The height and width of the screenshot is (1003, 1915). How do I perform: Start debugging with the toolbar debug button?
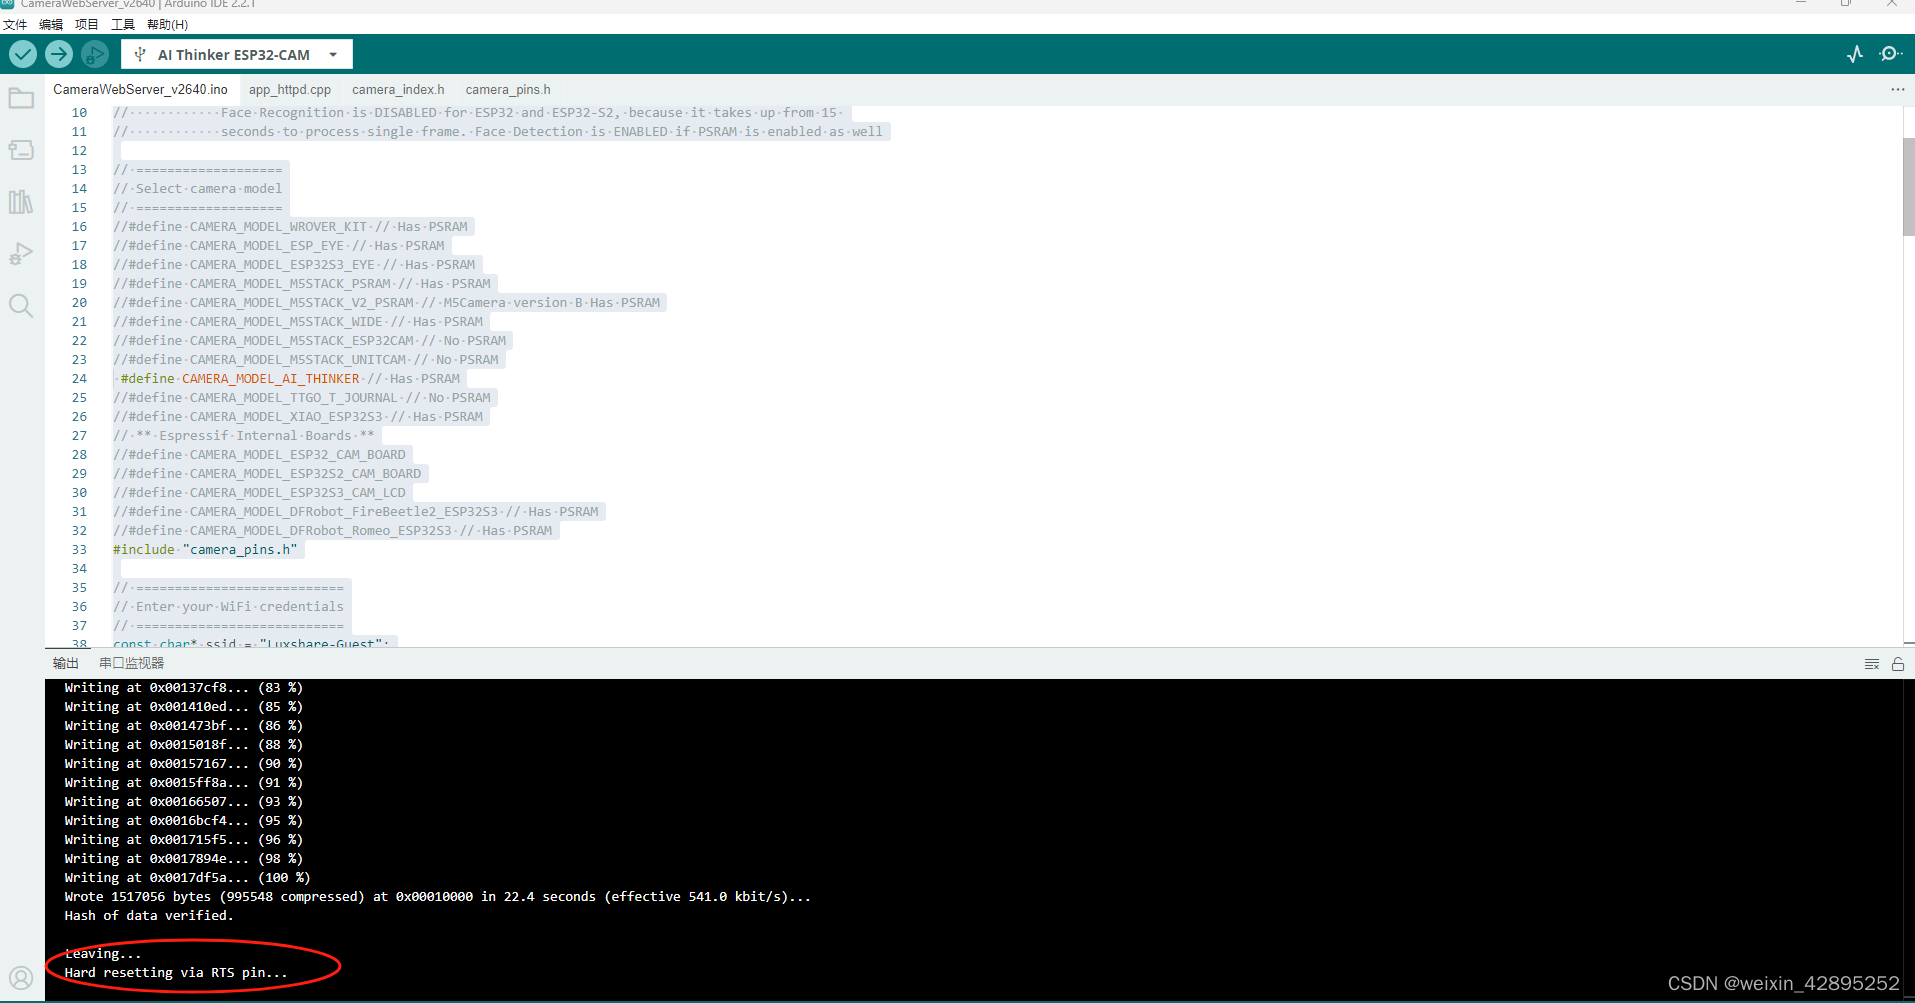tap(95, 54)
